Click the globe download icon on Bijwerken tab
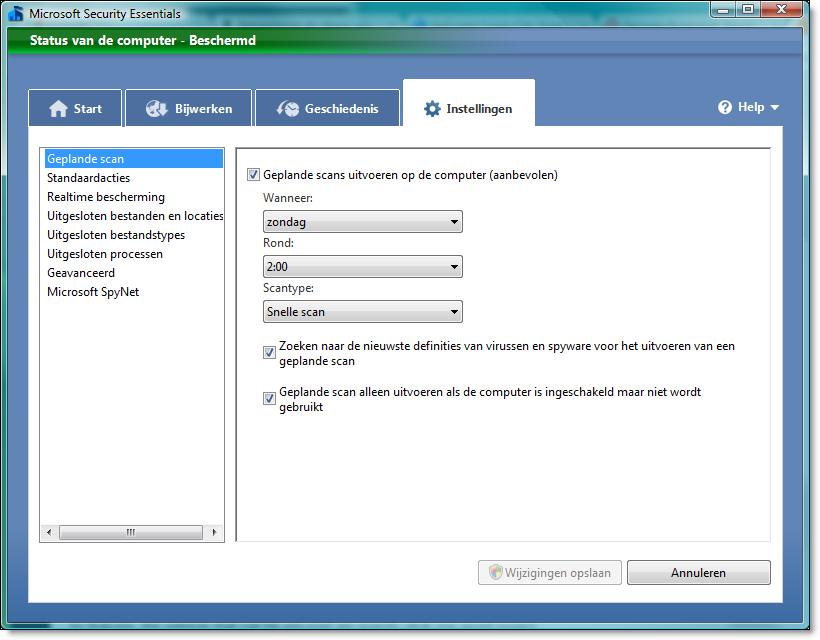Screen dimensions: 820x640 point(156,109)
